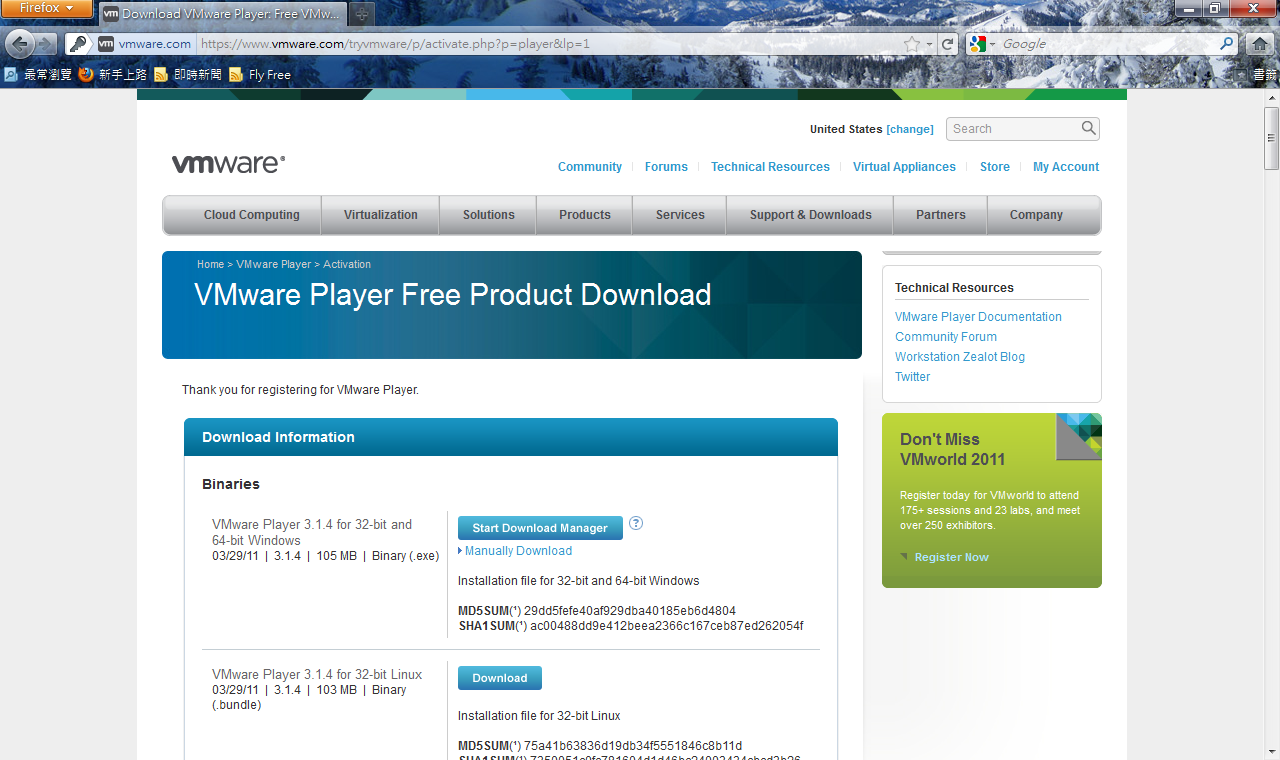This screenshot has width=1280, height=760.
Task: Click the magnifier in the Google search box
Action: coord(1227,44)
